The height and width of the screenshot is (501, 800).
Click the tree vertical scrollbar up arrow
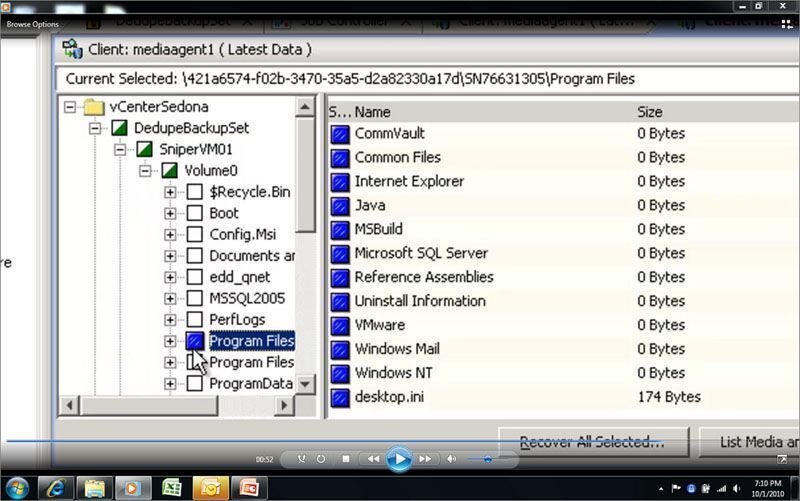pos(305,107)
